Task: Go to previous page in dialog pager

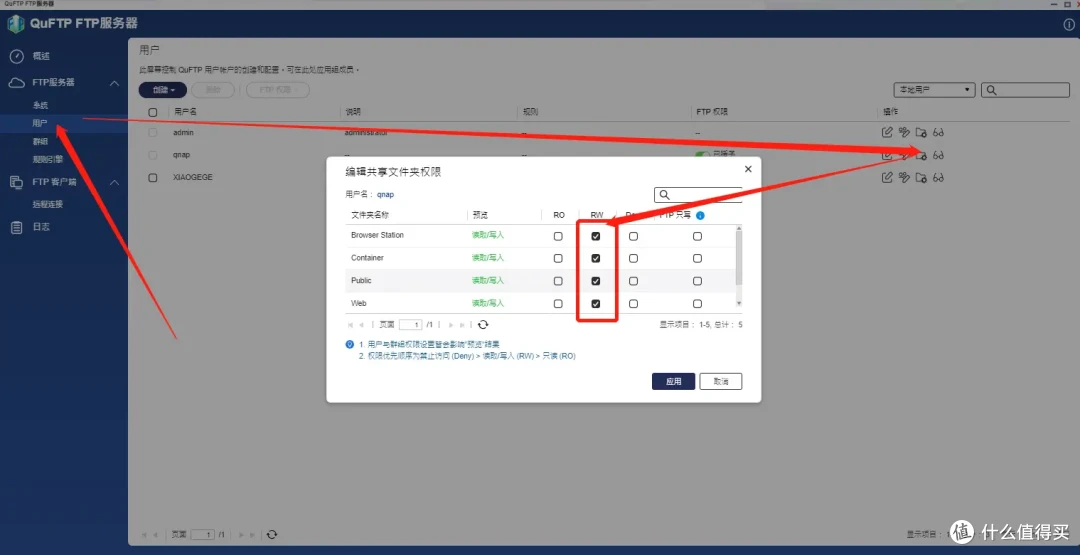Action: [x=362, y=324]
